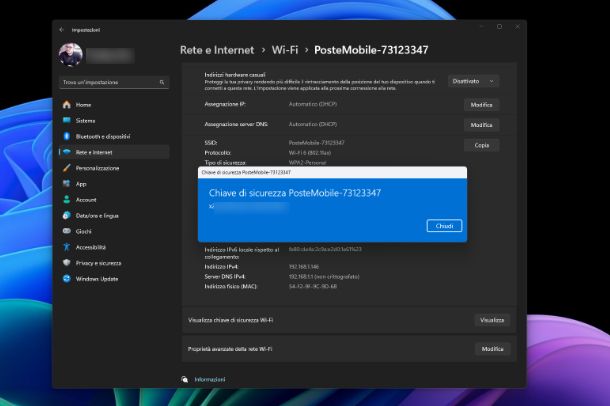Click the Indirizzo fisico (MAC) value
This screenshot has height=406, width=610.
(x=313, y=286)
